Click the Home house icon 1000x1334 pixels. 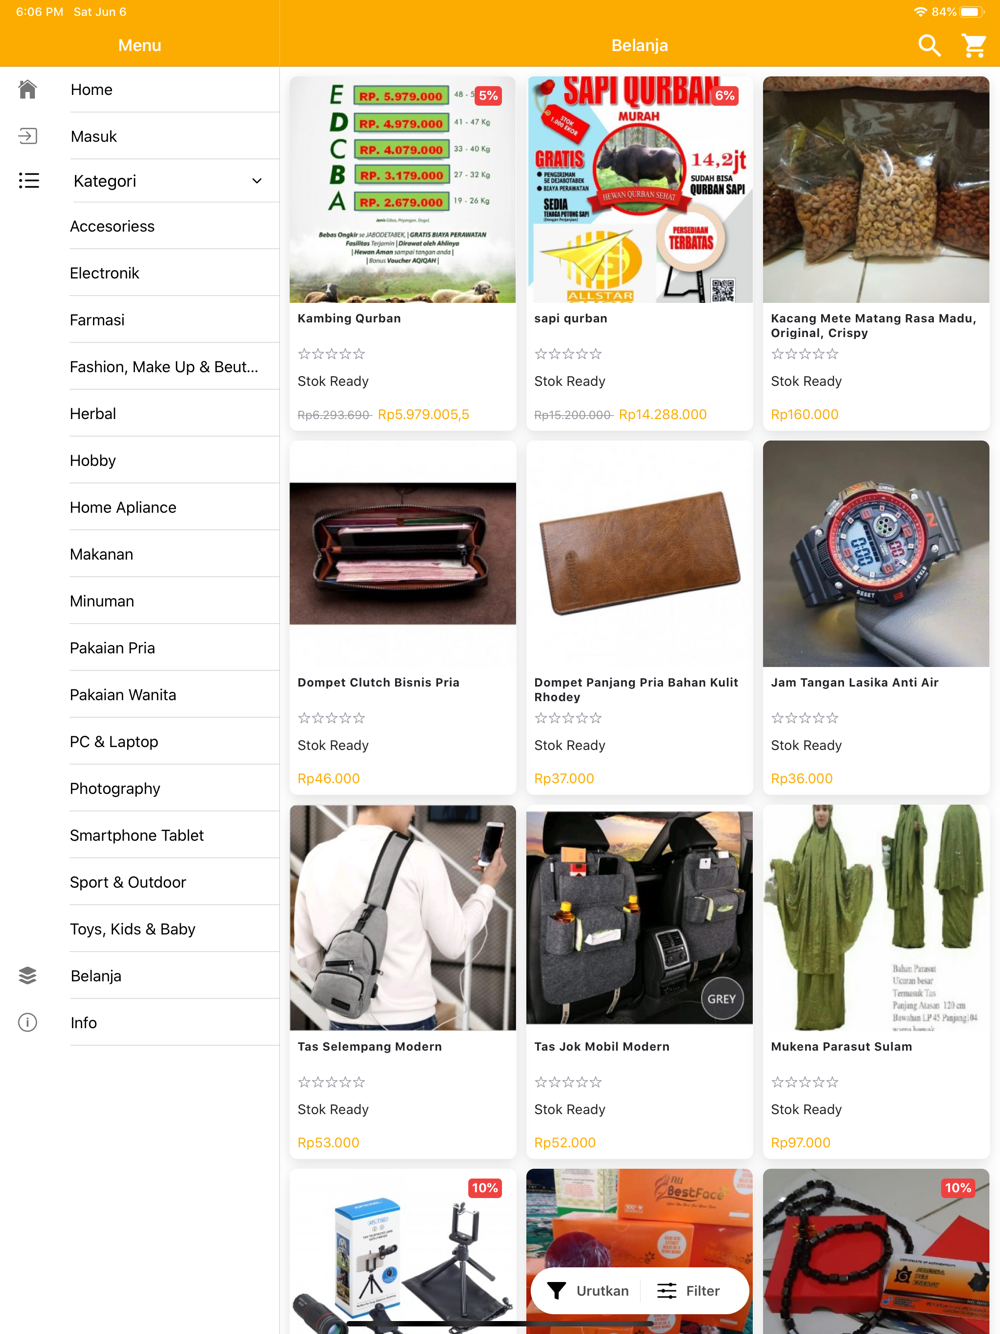click(x=28, y=89)
